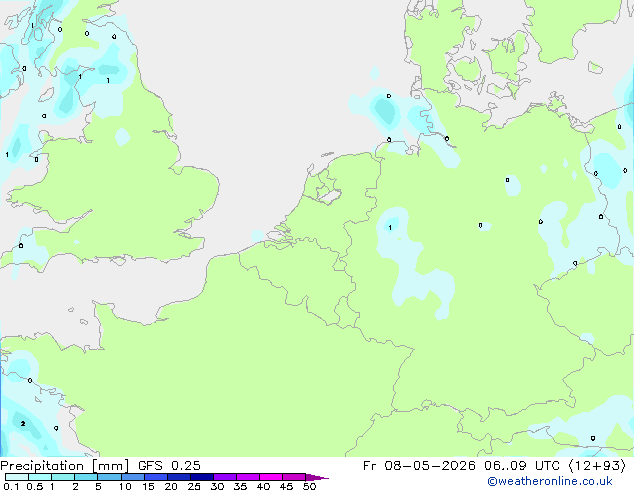Image resolution: width=634 pixels, height=490 pixels.
Task: Open the weatheronline.co.uk link
Action: pyautogui.click(x=550, y=481)
